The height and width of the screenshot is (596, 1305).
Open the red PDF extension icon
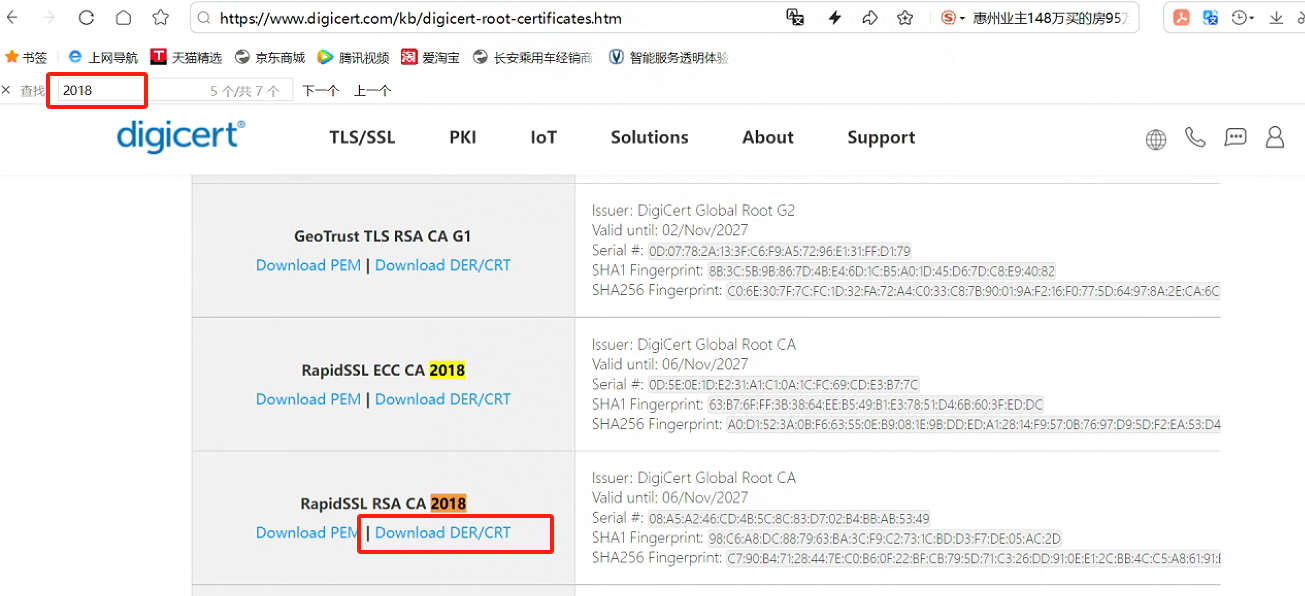click(x=1181, y=18)
